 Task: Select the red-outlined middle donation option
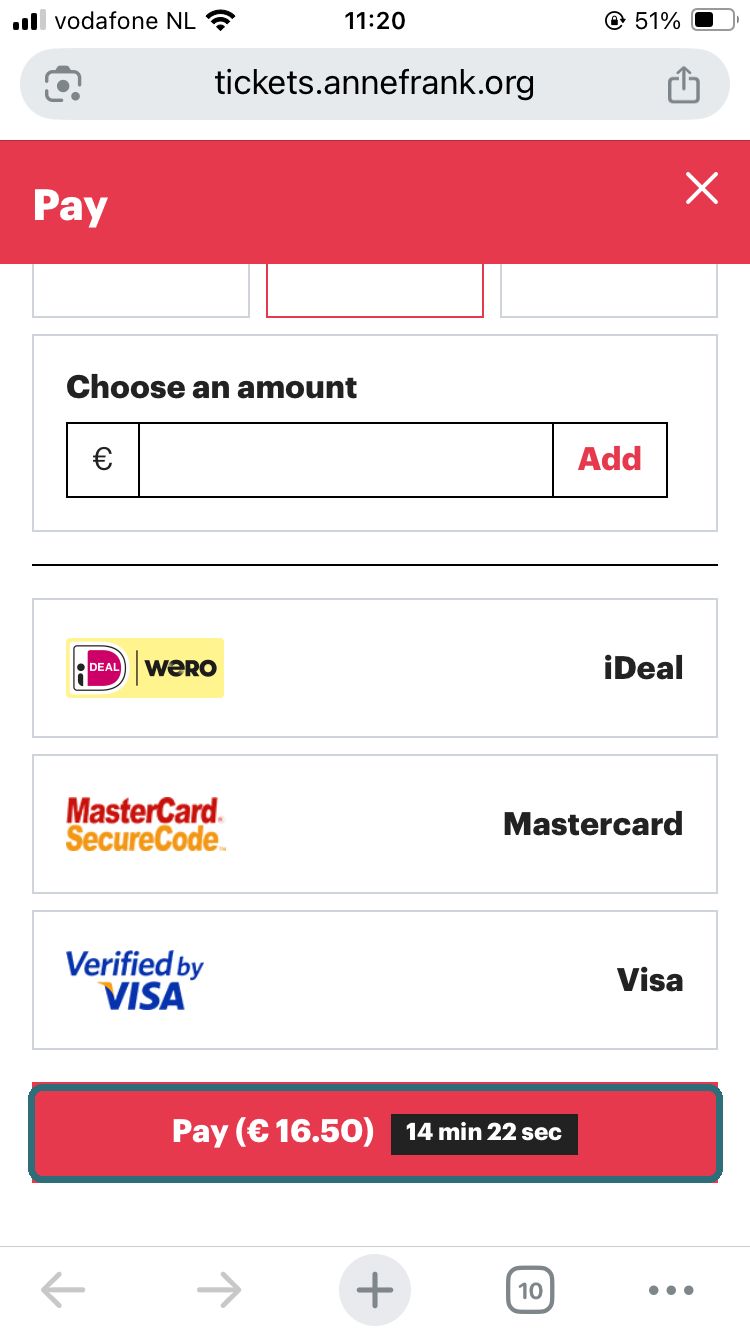tap(375, 291)
